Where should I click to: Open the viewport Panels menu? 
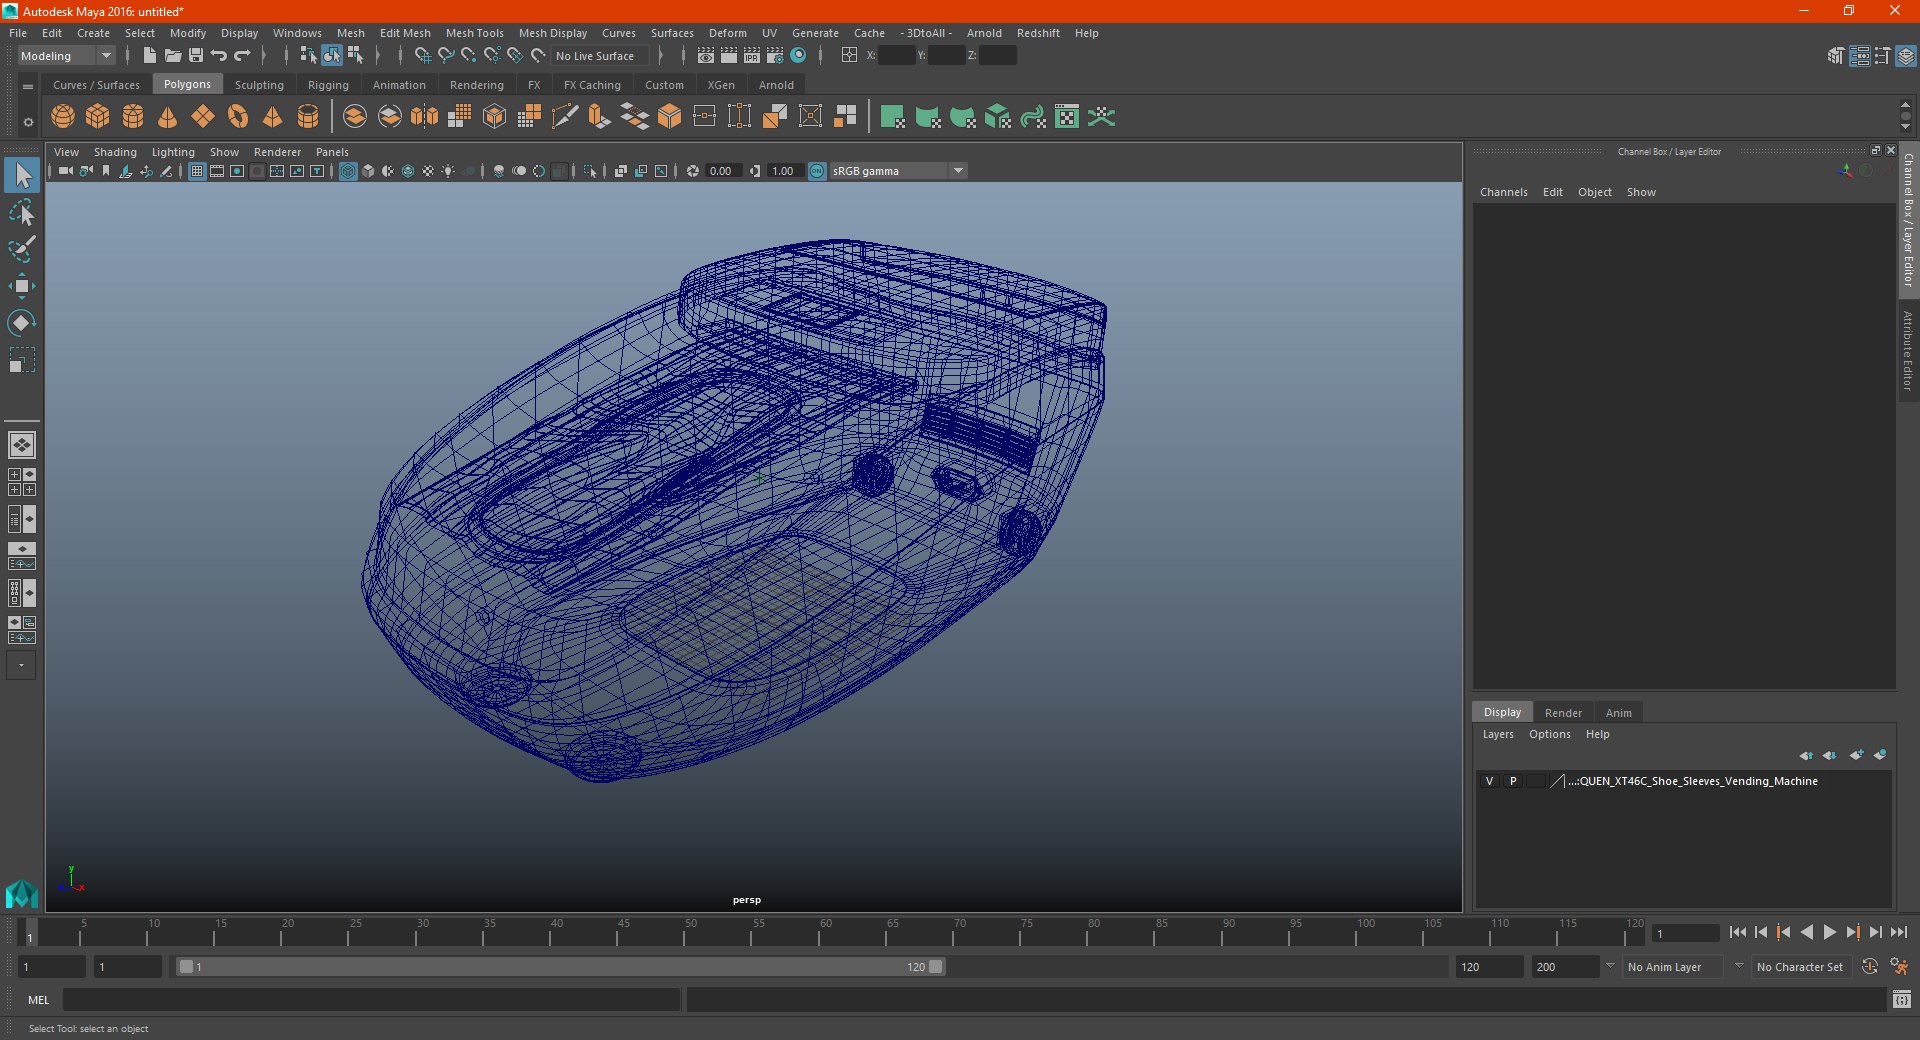click(332, 152)
